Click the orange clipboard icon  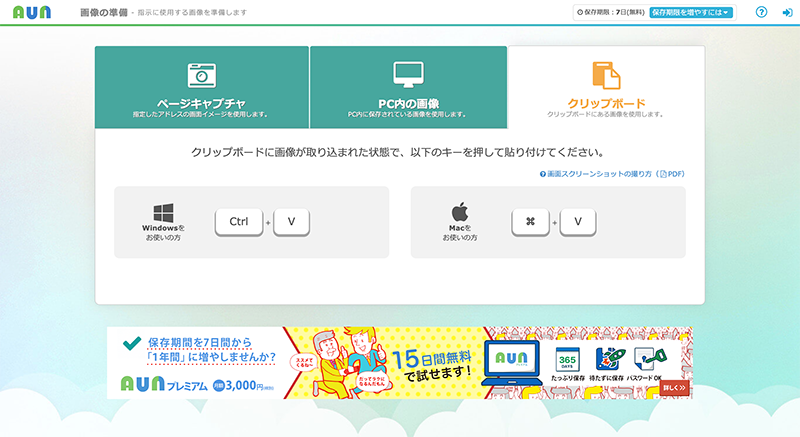606,75
